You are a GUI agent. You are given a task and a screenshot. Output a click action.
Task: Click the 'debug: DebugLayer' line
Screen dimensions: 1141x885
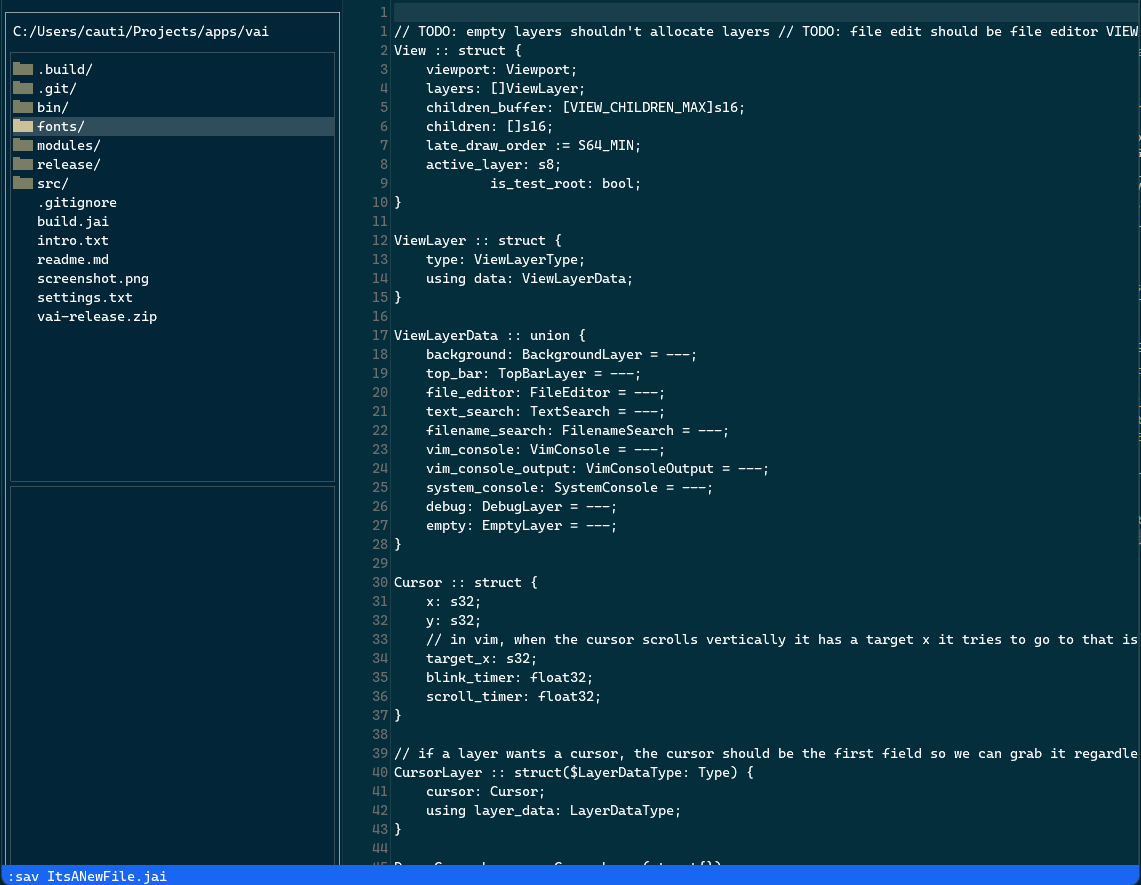click(521, 506)
